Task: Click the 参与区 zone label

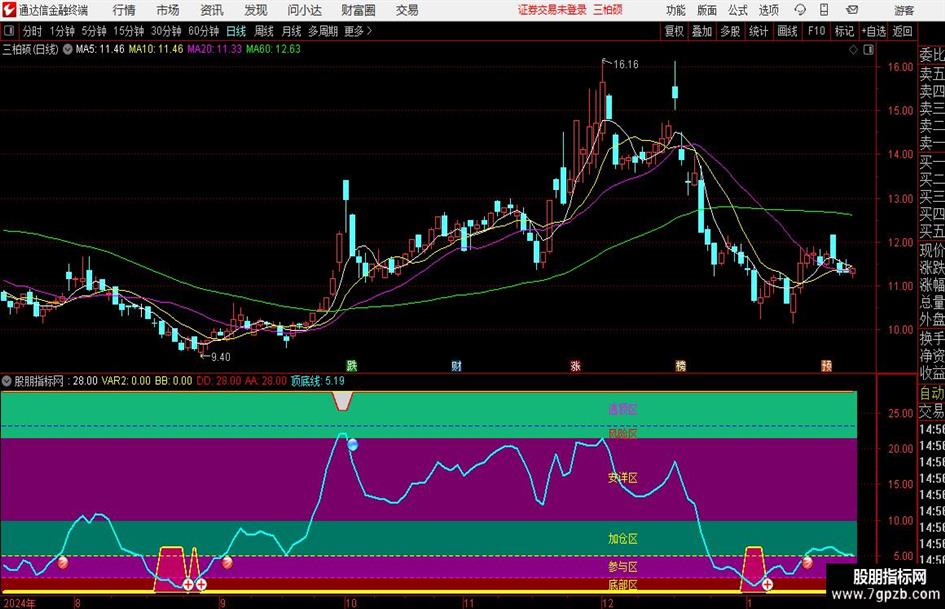Action: [623, 567]
